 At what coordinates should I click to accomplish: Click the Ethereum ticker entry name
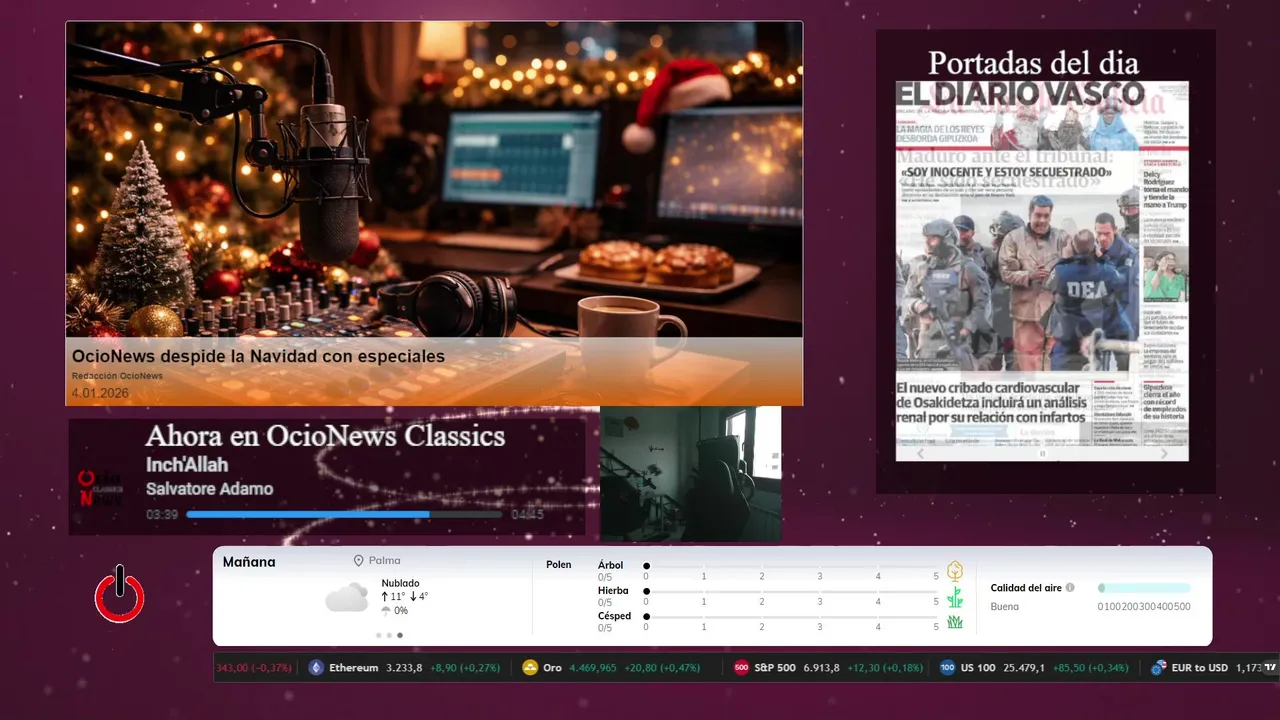coord(354,668)
